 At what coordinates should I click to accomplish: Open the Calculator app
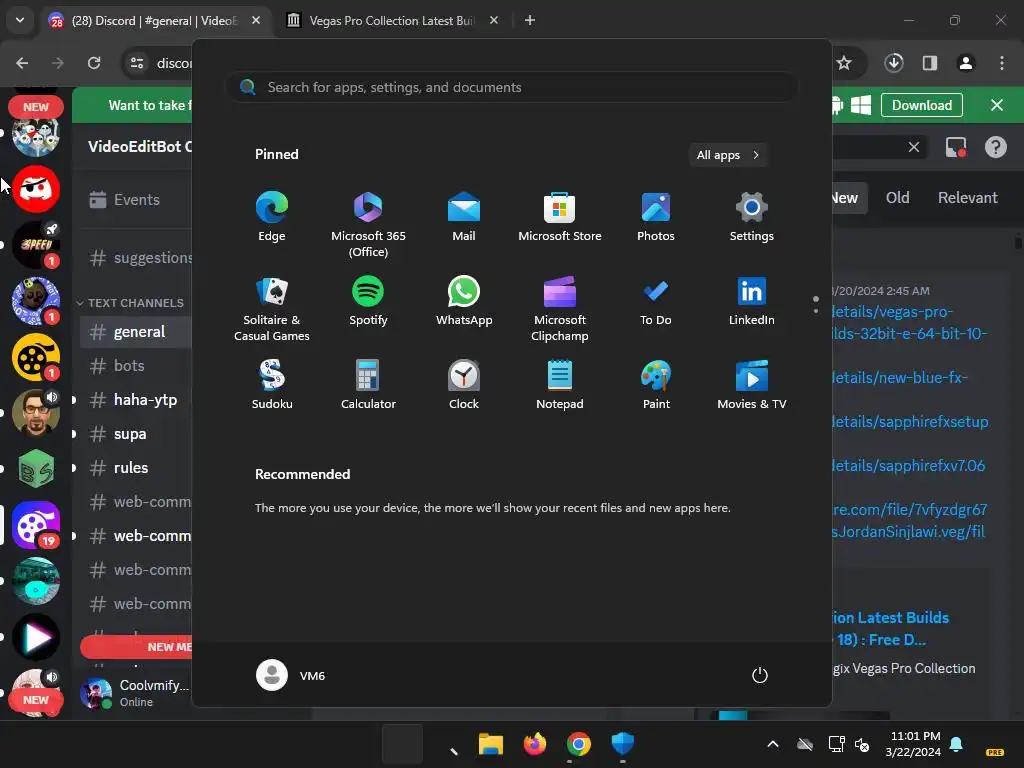tap(368, 385)
